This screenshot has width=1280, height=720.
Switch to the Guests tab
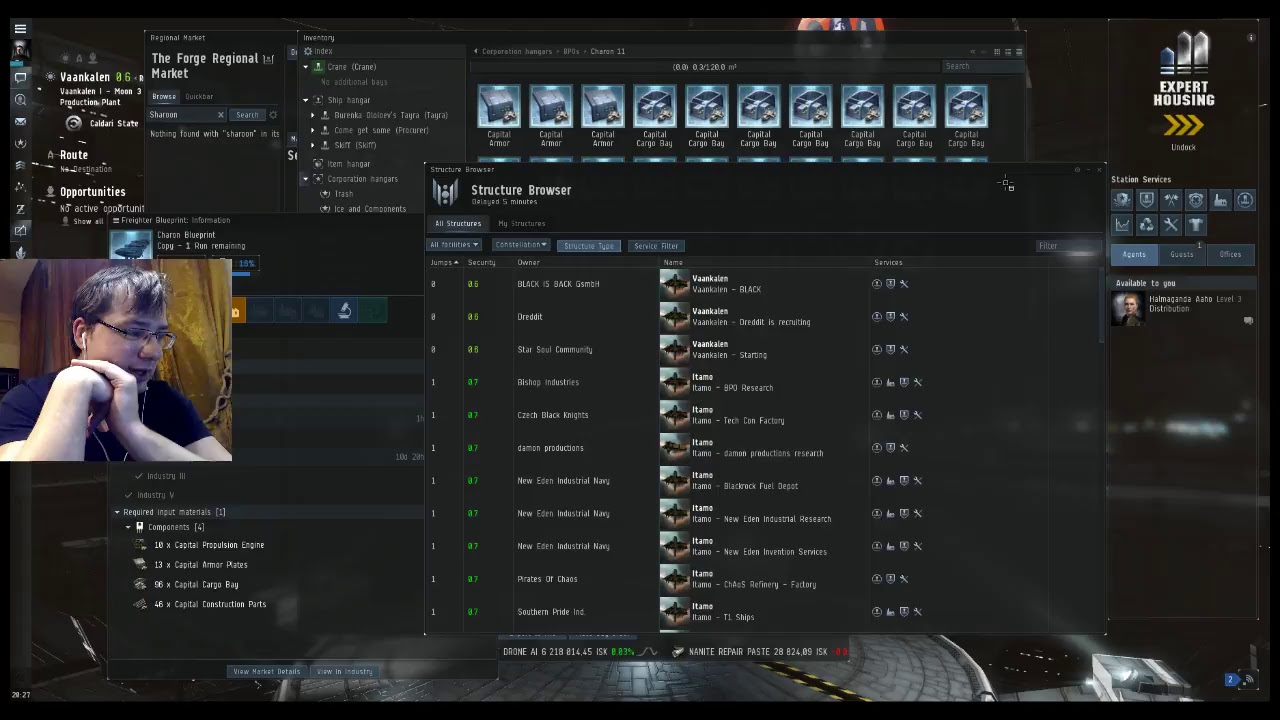pos(1182,254)
